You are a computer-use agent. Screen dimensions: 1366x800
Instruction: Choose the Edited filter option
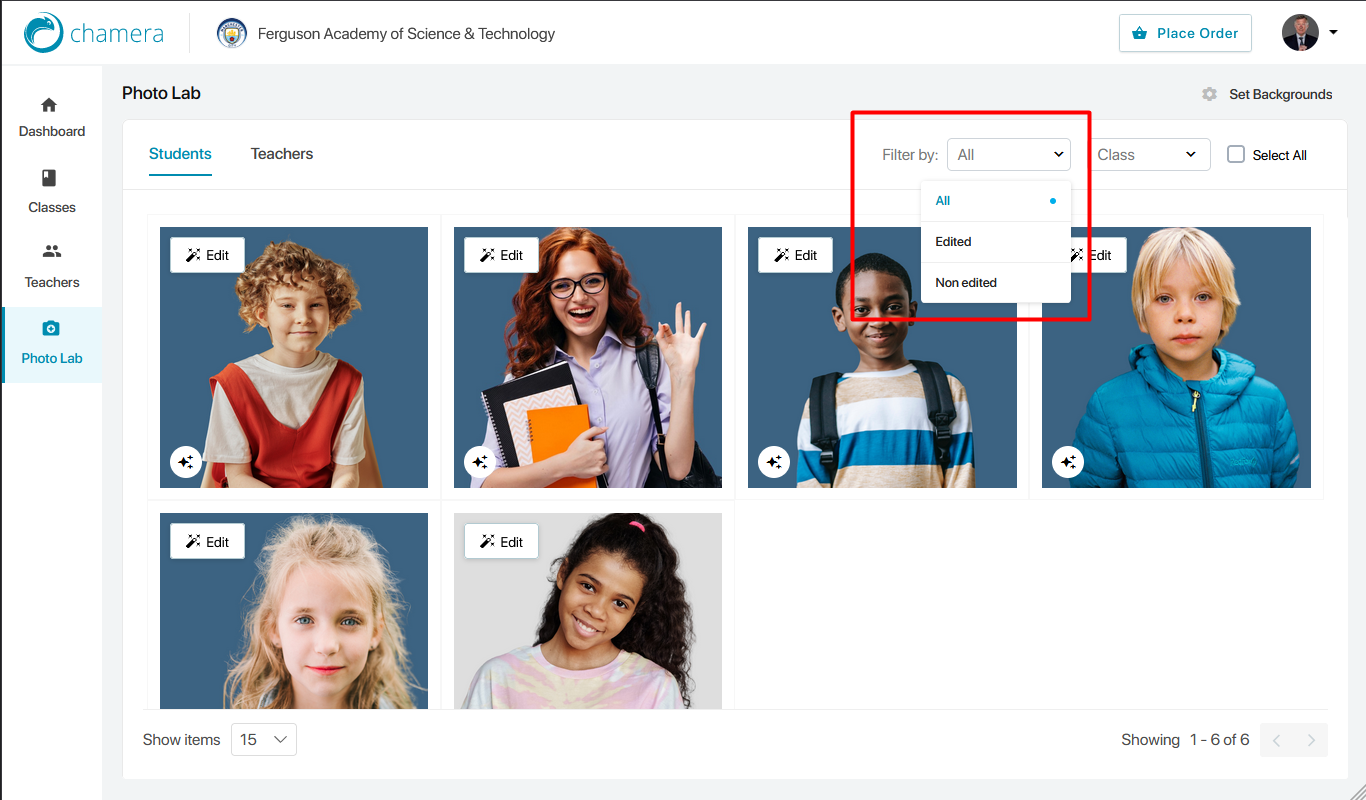996,242
